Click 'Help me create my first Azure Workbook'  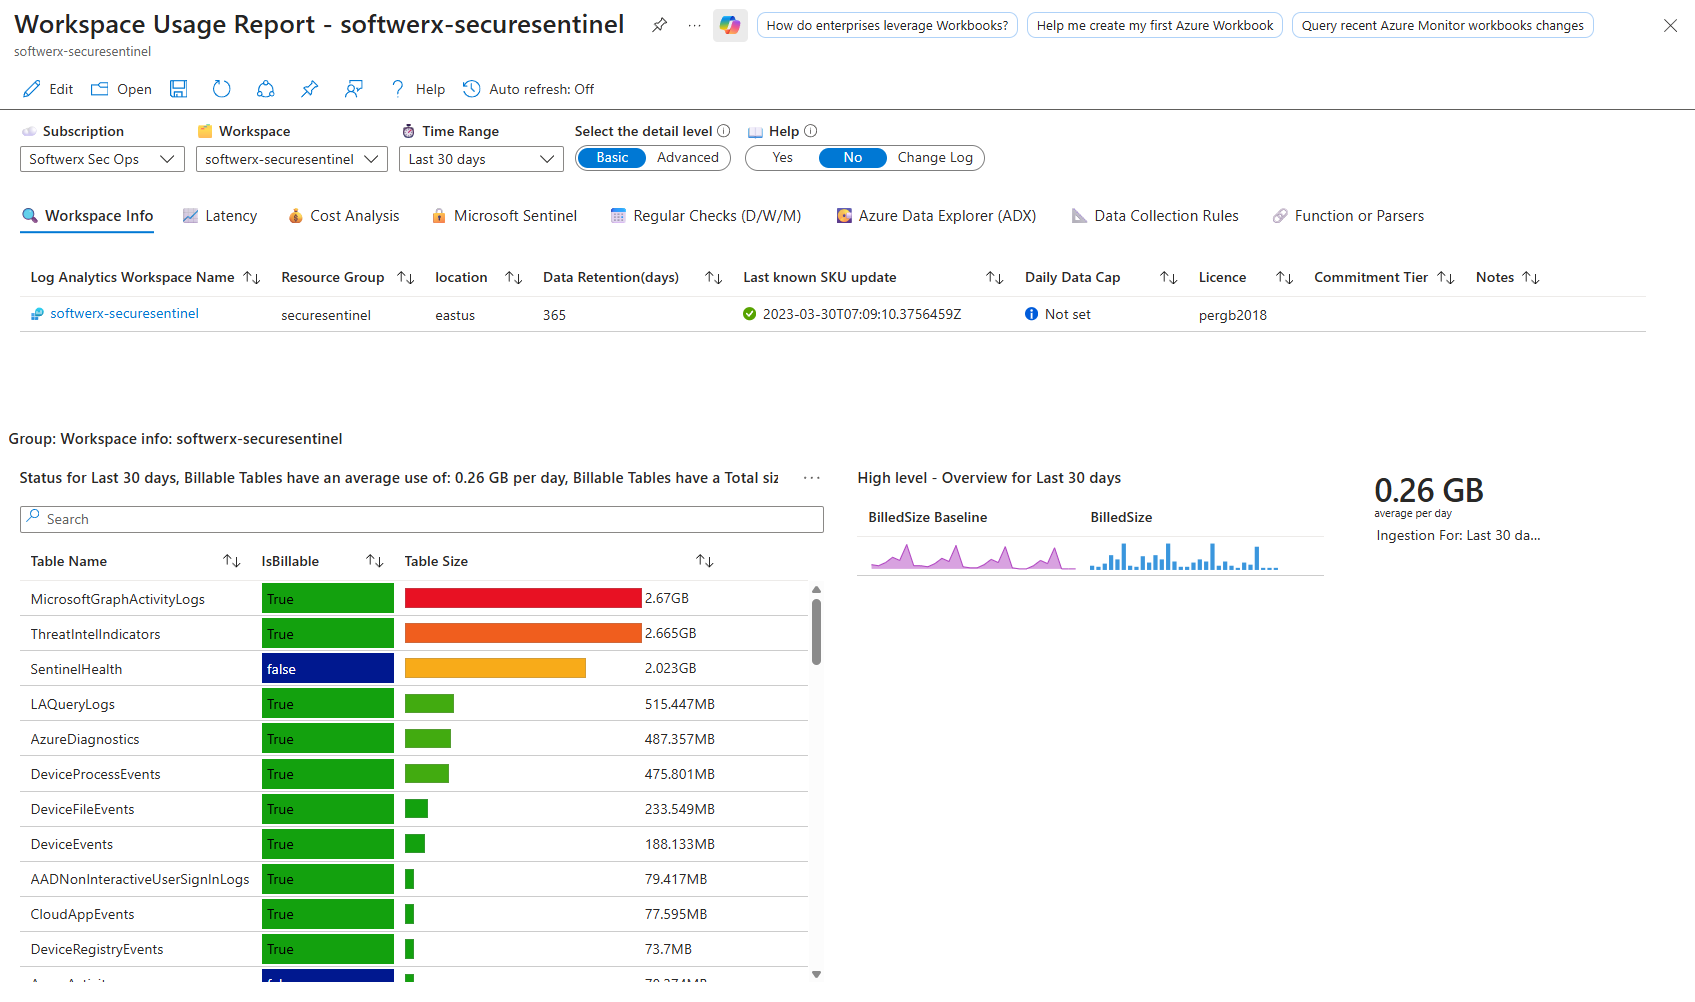[1155, 25]
